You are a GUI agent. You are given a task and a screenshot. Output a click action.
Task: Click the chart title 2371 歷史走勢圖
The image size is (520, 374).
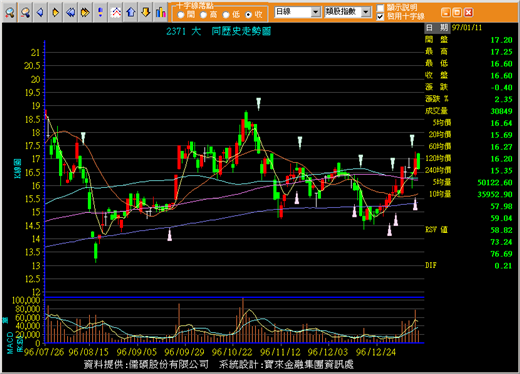click(x=219, y=31)
